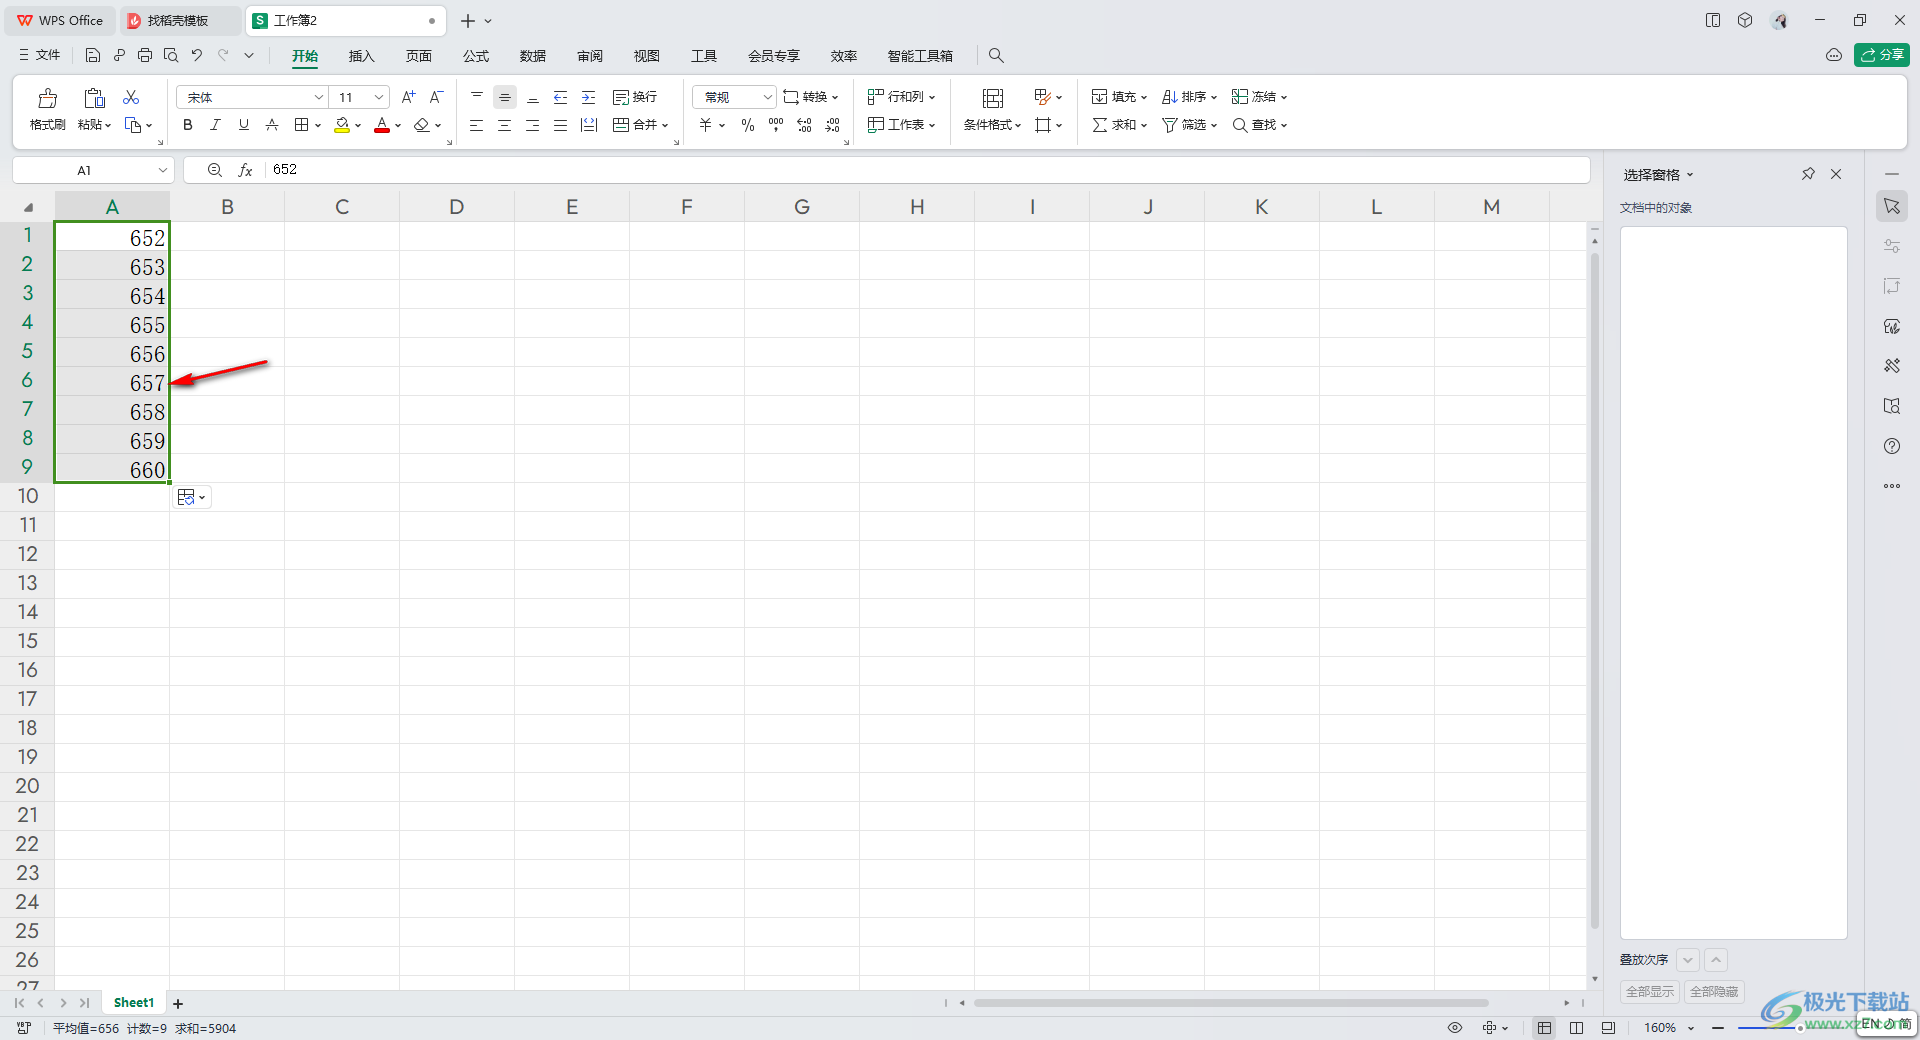Open the font size dropdown showing 11
This screenshot has width=1920, height=1040.
tap(379, 97)
